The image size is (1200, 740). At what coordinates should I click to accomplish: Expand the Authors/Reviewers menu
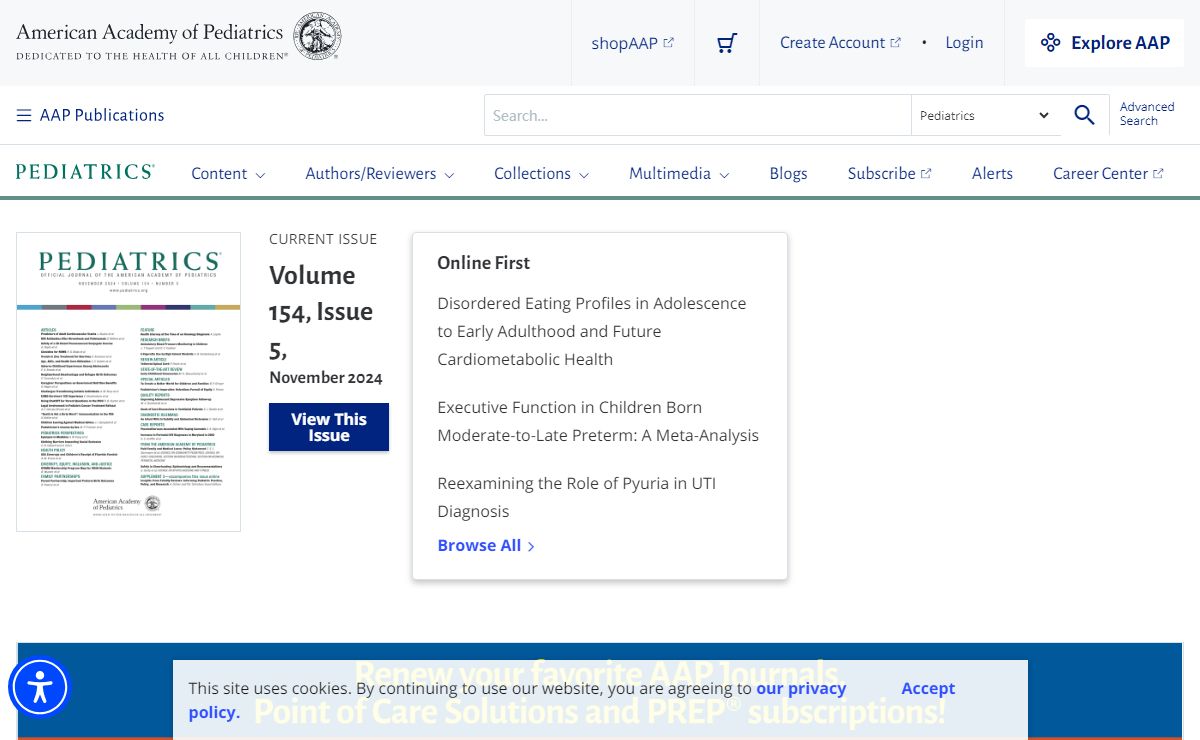pos(380,173)
